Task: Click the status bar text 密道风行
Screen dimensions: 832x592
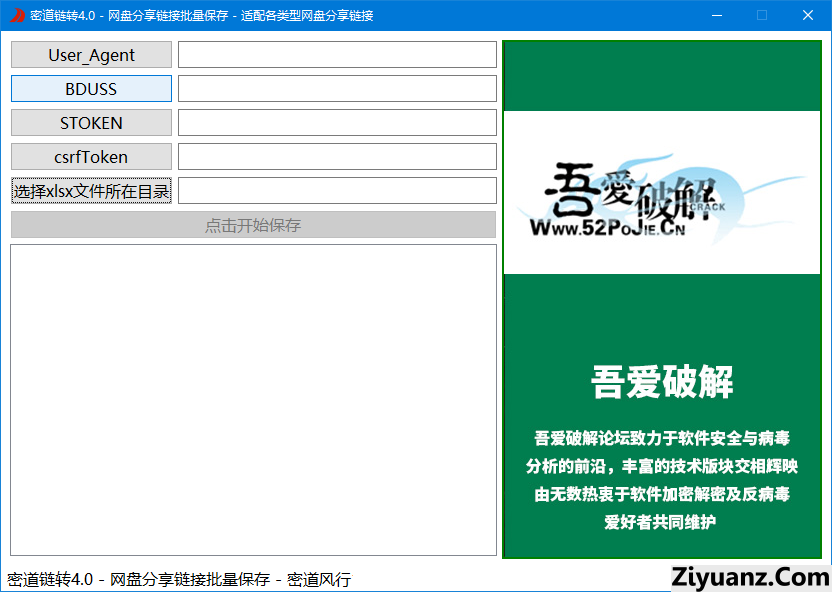Action: (x=319, y=580)
